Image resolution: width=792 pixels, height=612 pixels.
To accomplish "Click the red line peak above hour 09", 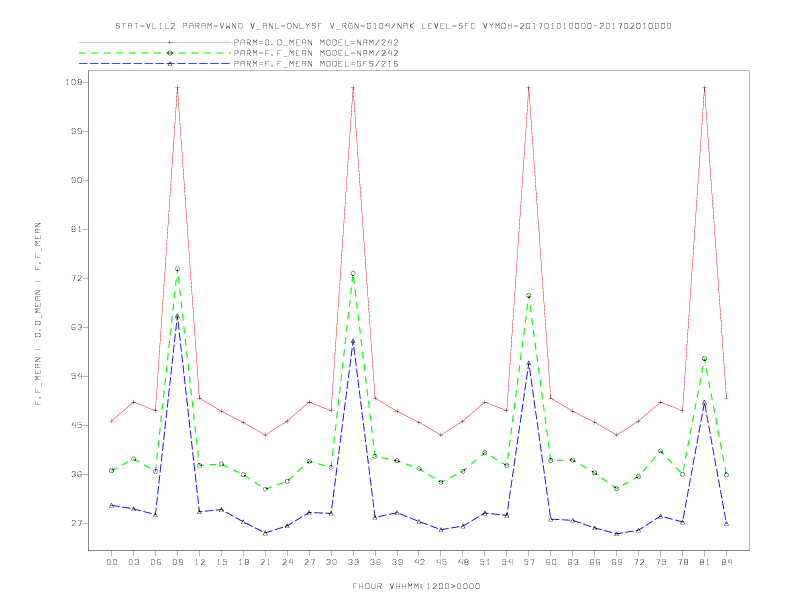I will (x=177, y=88).
